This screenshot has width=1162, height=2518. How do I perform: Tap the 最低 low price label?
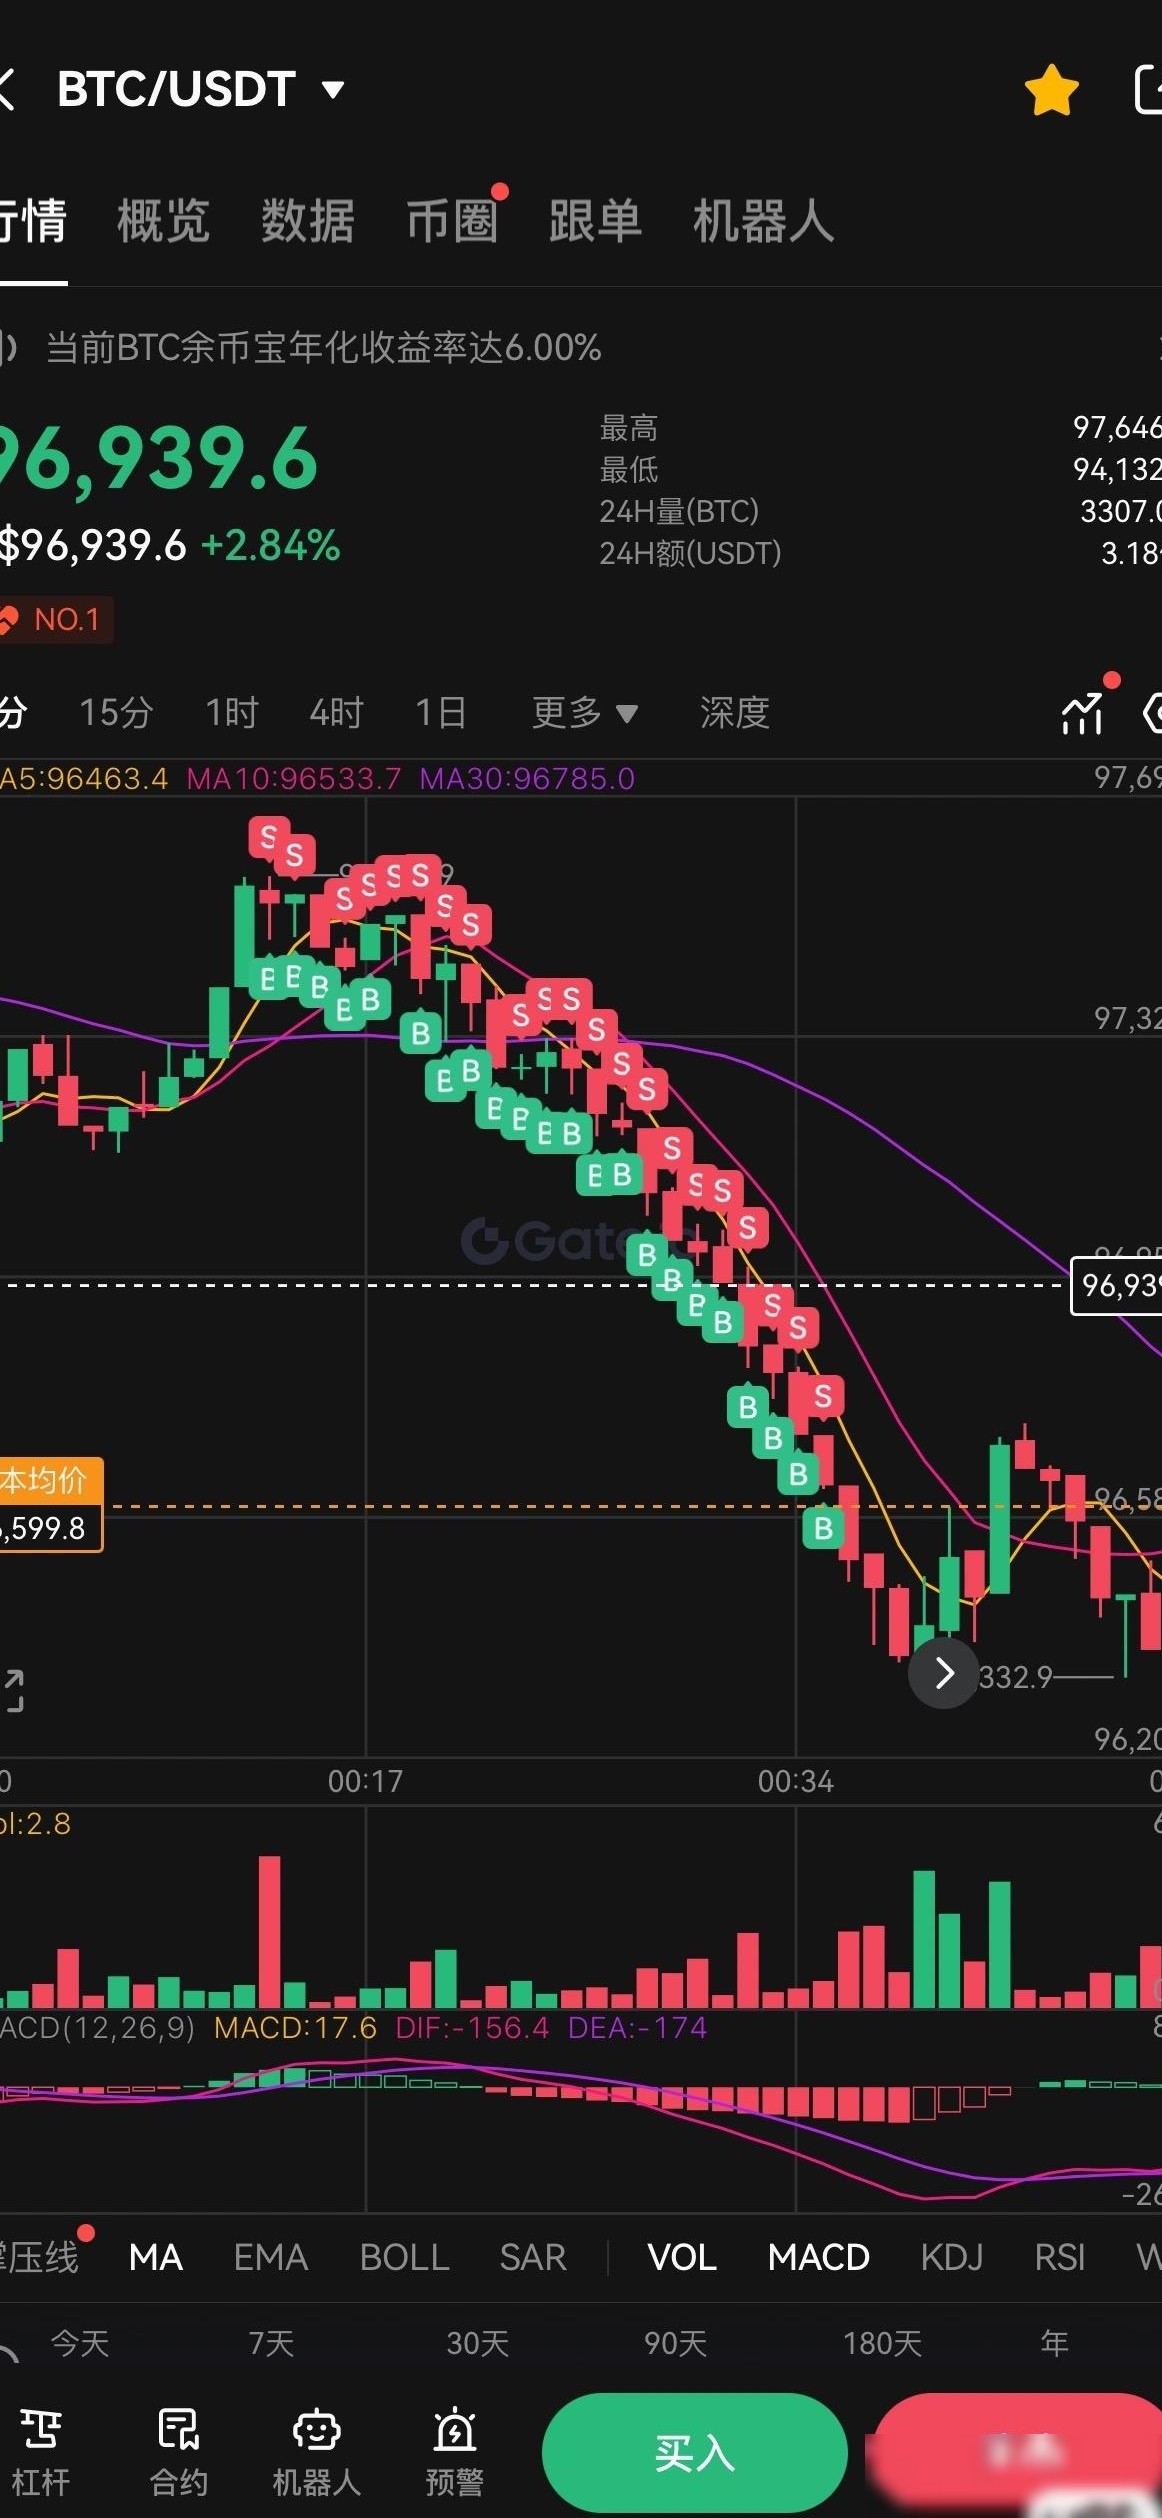pyautogui.click(x=629, y=469)
